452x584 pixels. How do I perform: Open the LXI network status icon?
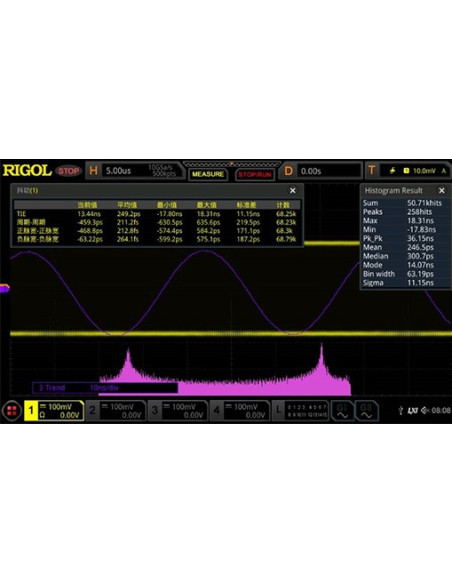pyautogui.click(x=412, y=410)
